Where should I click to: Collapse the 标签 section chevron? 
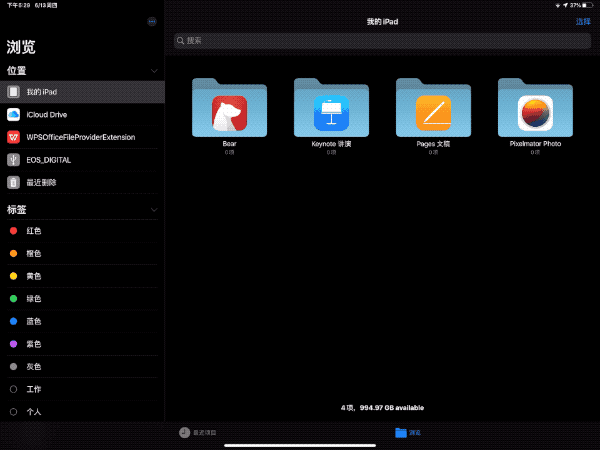(154, 210)
